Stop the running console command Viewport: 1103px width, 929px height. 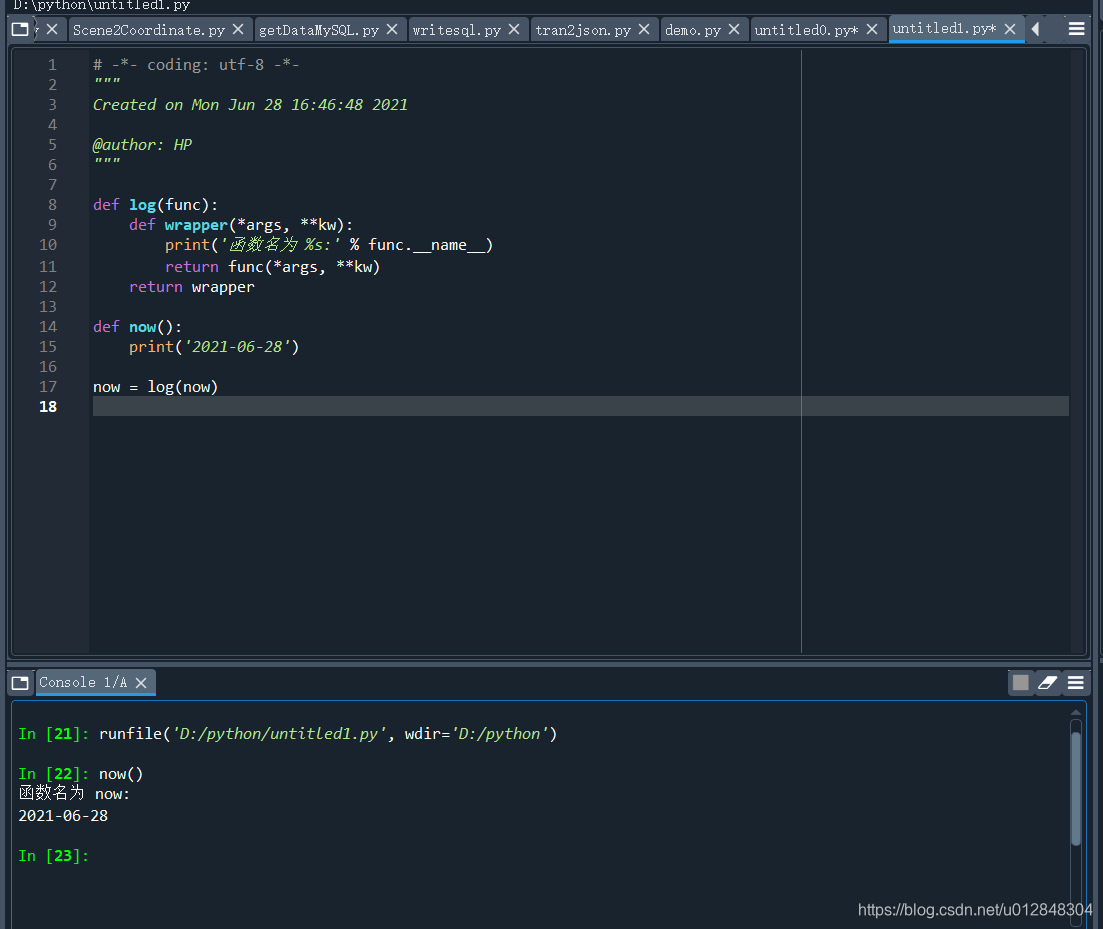(x=1021, y=682)
